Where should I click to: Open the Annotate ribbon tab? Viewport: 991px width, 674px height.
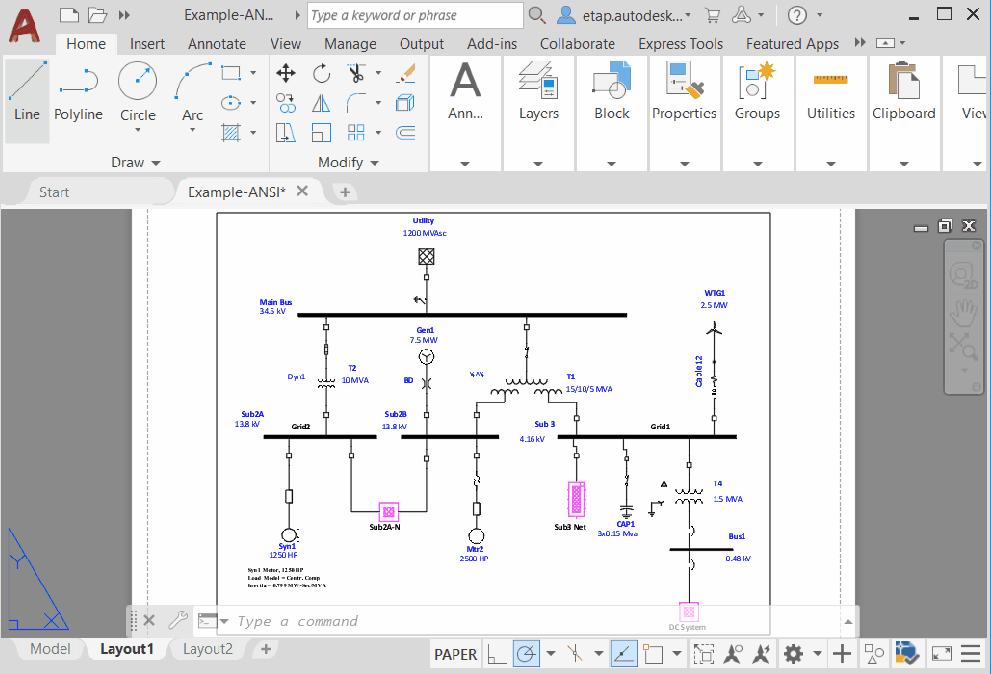(x=216, y=44)
